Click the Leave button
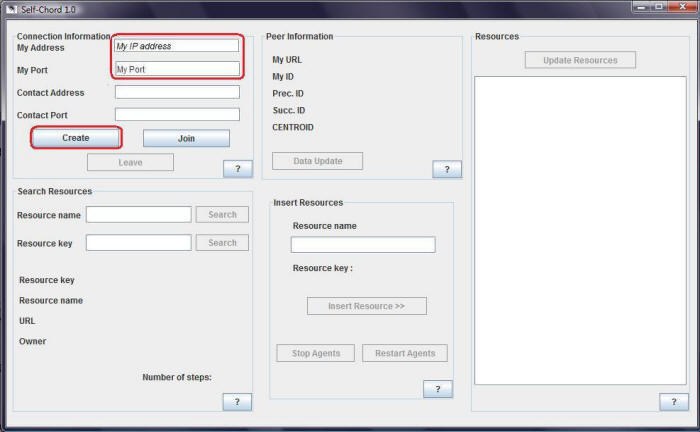The width and height of the screenshot is (700, 432). (x=130, y=162)
